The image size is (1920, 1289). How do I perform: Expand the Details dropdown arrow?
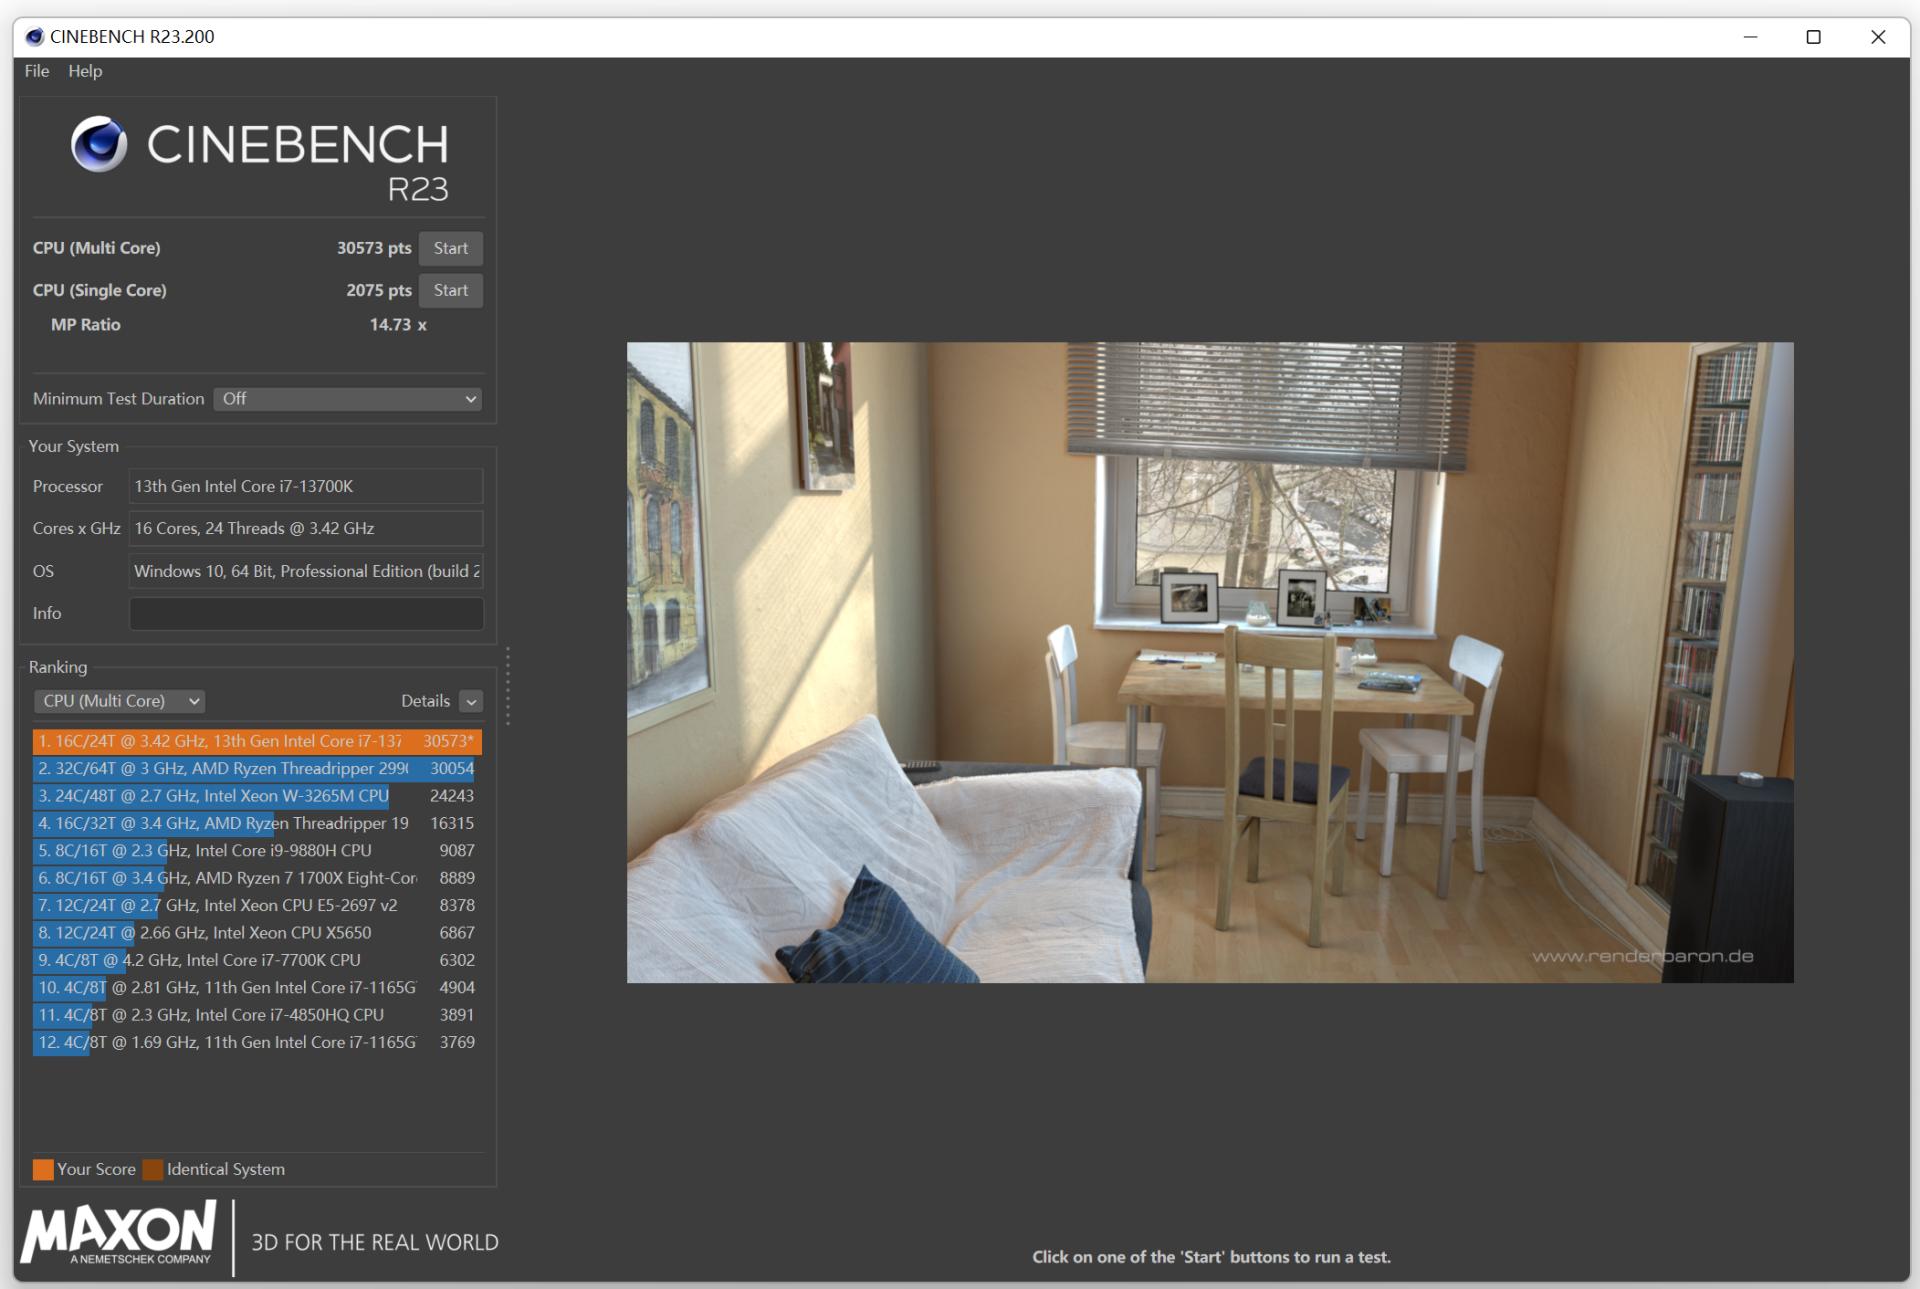(x=471, y=701)
